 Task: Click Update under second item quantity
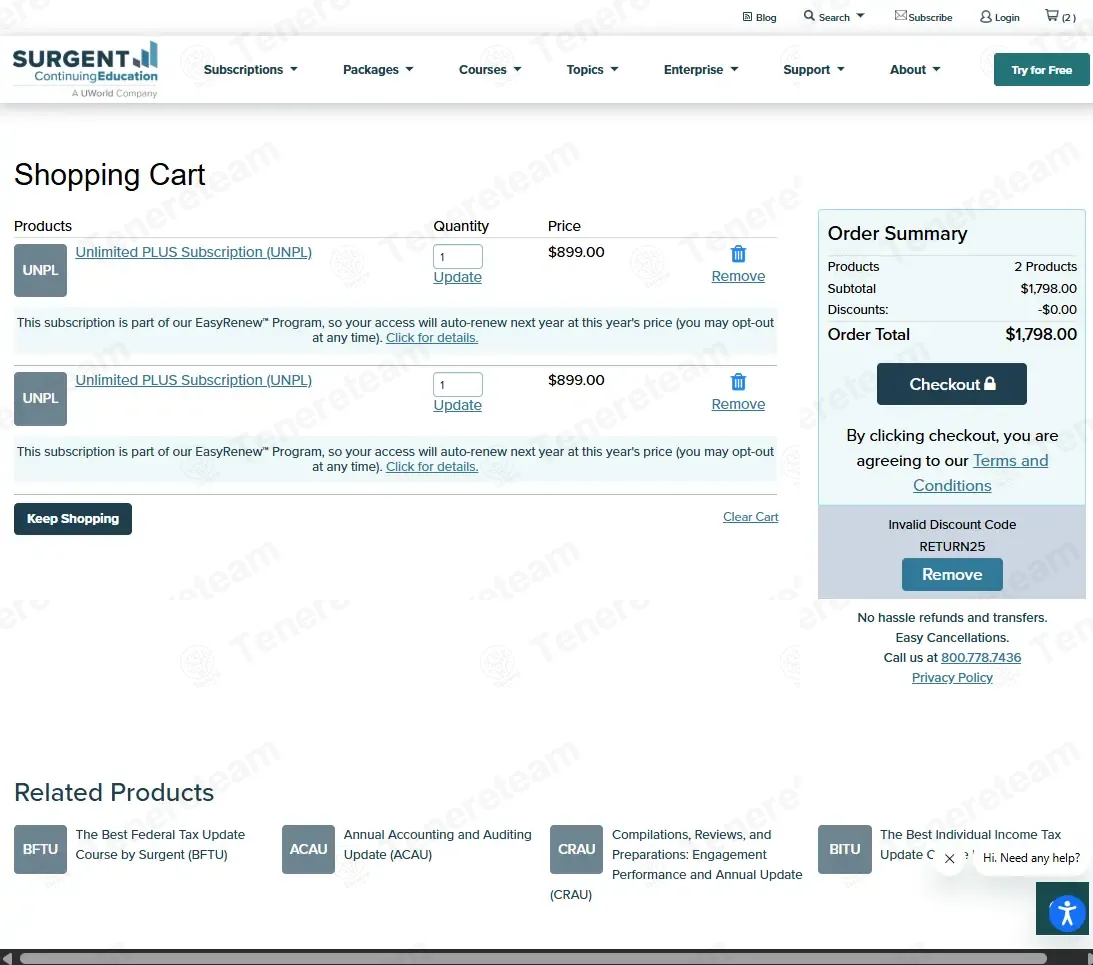457,405
